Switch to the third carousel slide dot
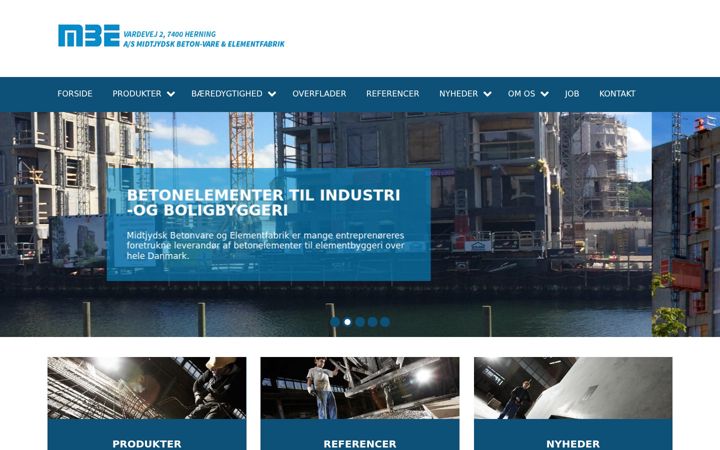720x450 pixels. tap(360, 322)
